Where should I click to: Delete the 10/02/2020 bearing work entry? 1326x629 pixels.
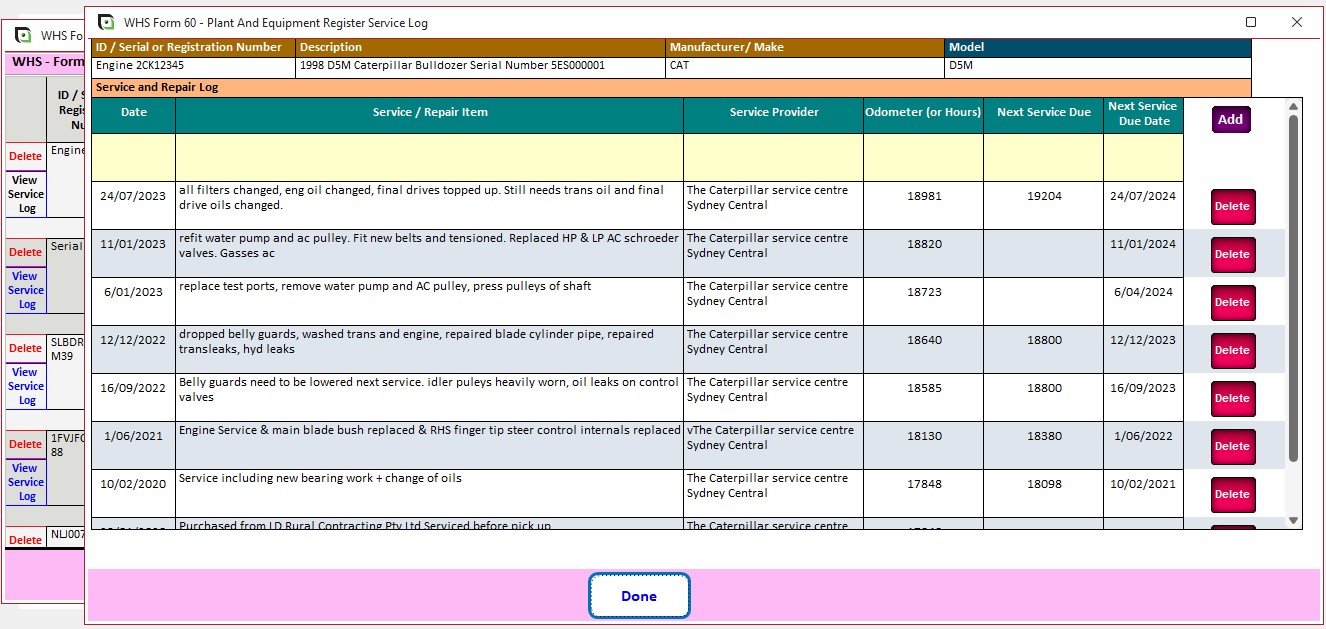pos(1232,494)
